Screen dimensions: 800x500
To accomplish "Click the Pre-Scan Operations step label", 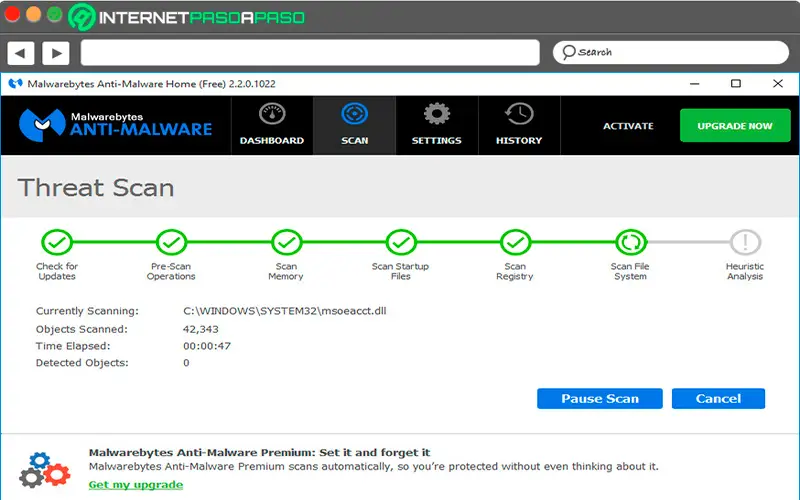I will pyautogui.click(x=171, y=271).
